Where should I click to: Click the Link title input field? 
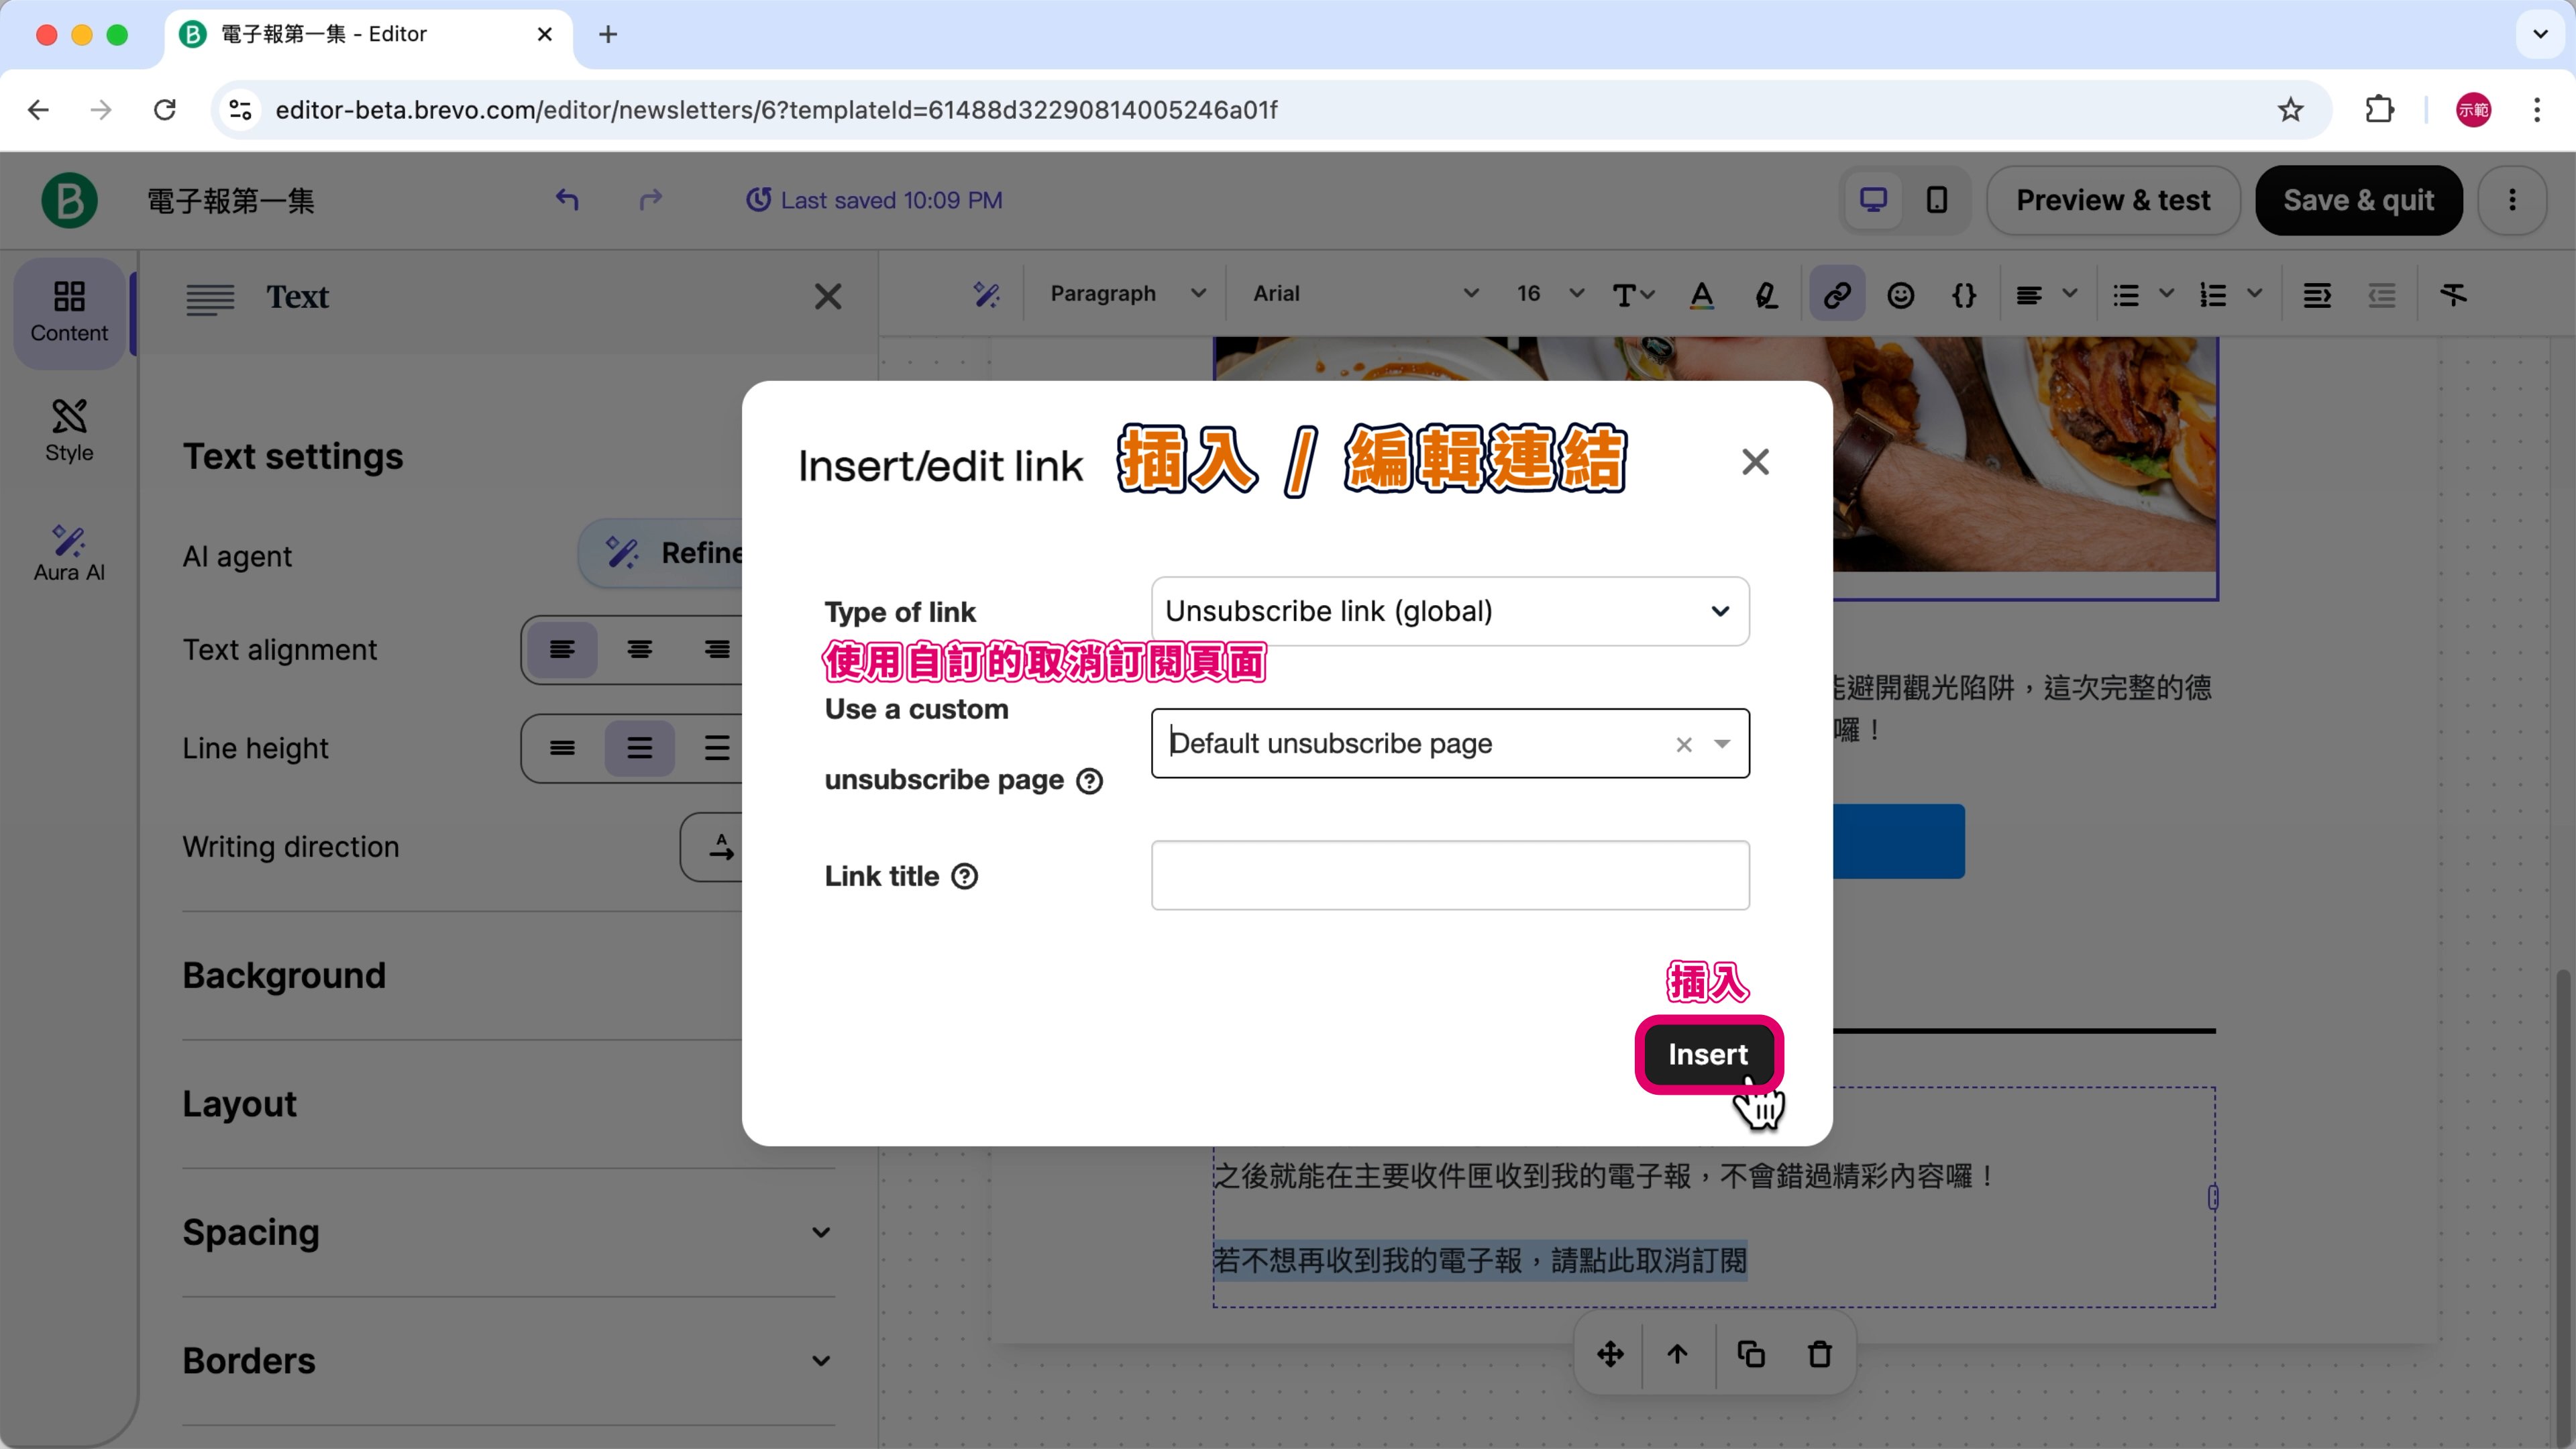tap(1449, 875)
